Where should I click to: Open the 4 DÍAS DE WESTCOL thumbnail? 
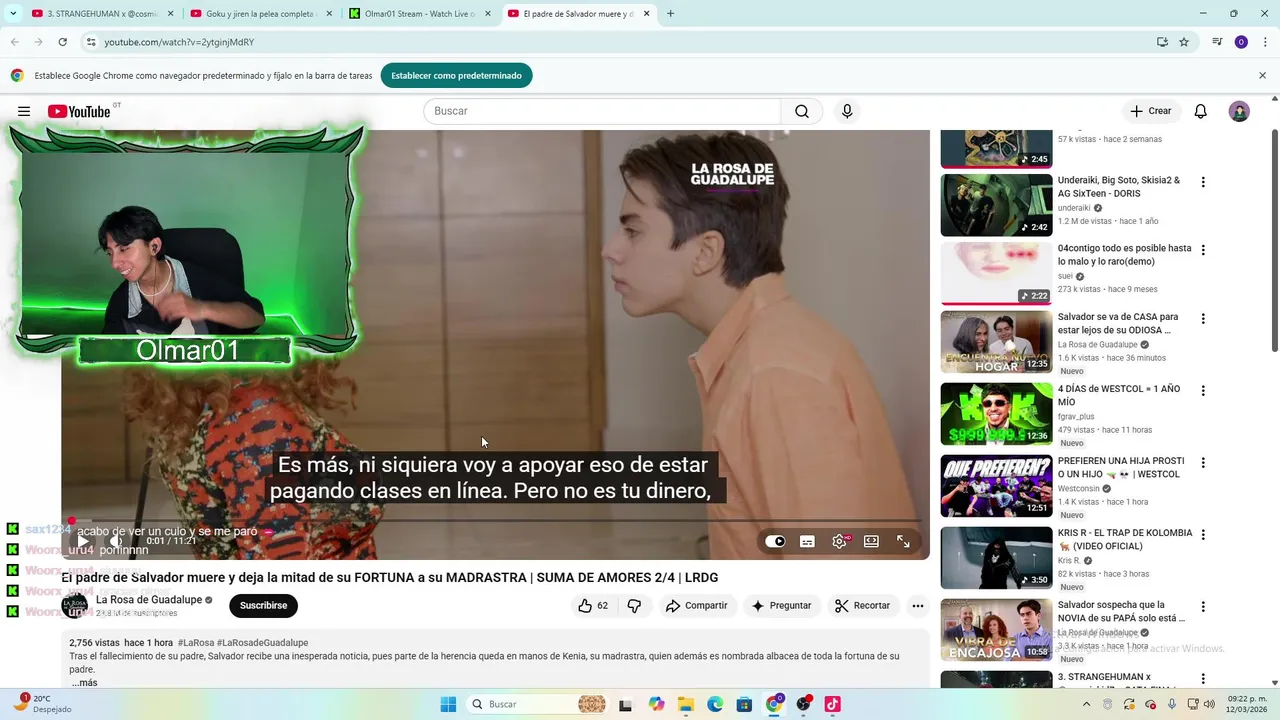(x=996, y=414)
